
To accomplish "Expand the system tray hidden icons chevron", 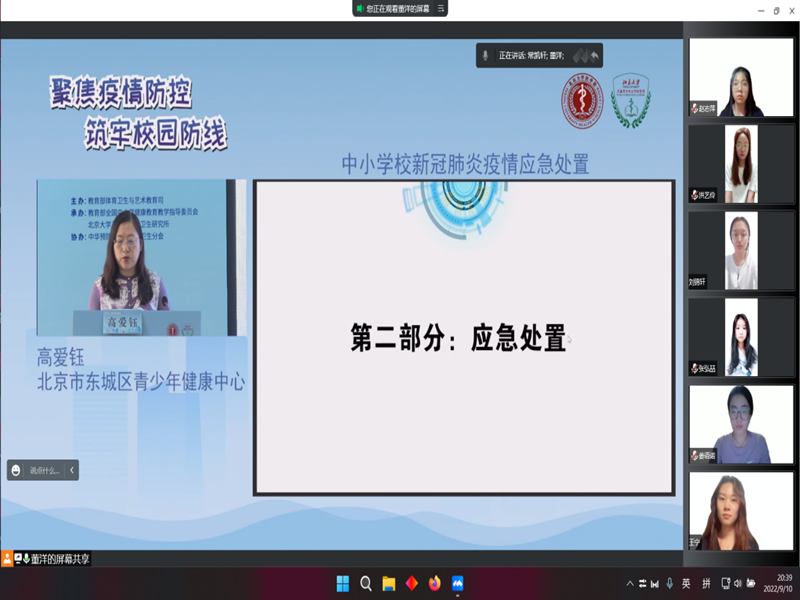I will [x=630, y=583].
